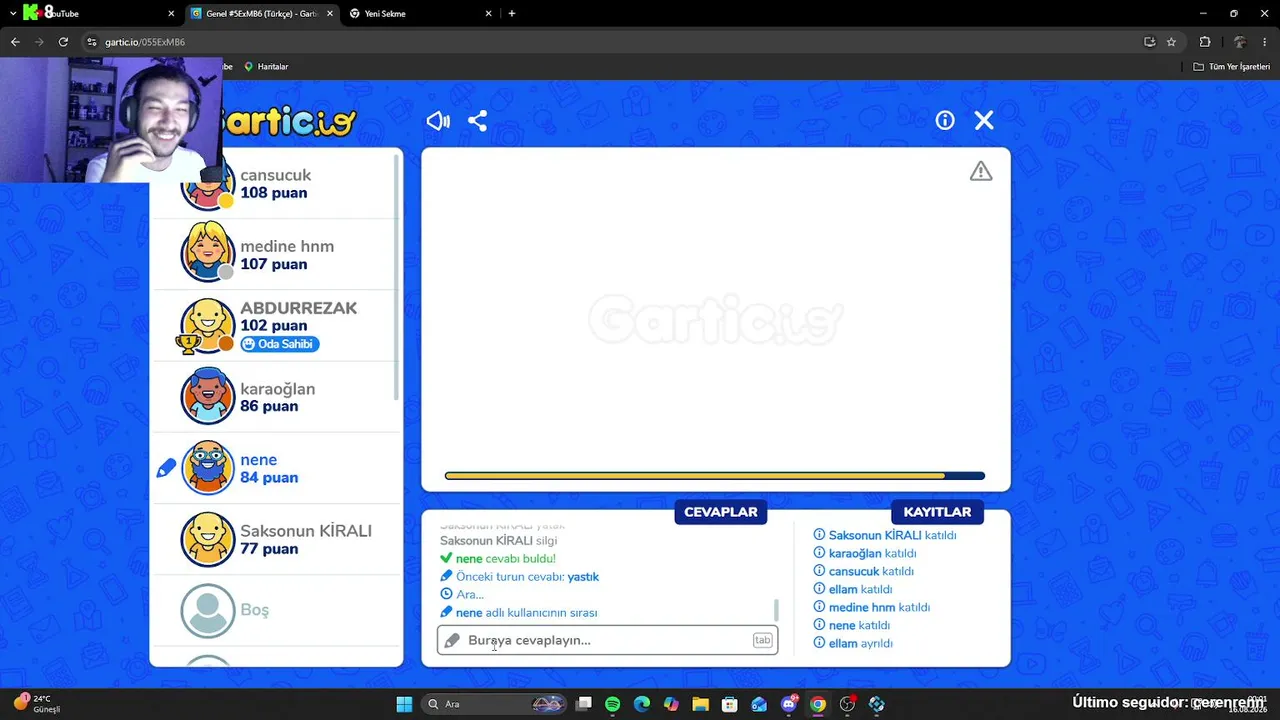Open the Tüm Yer İşaretleri folder
Screen dimensions: 1280x720
coord(1232,67)
